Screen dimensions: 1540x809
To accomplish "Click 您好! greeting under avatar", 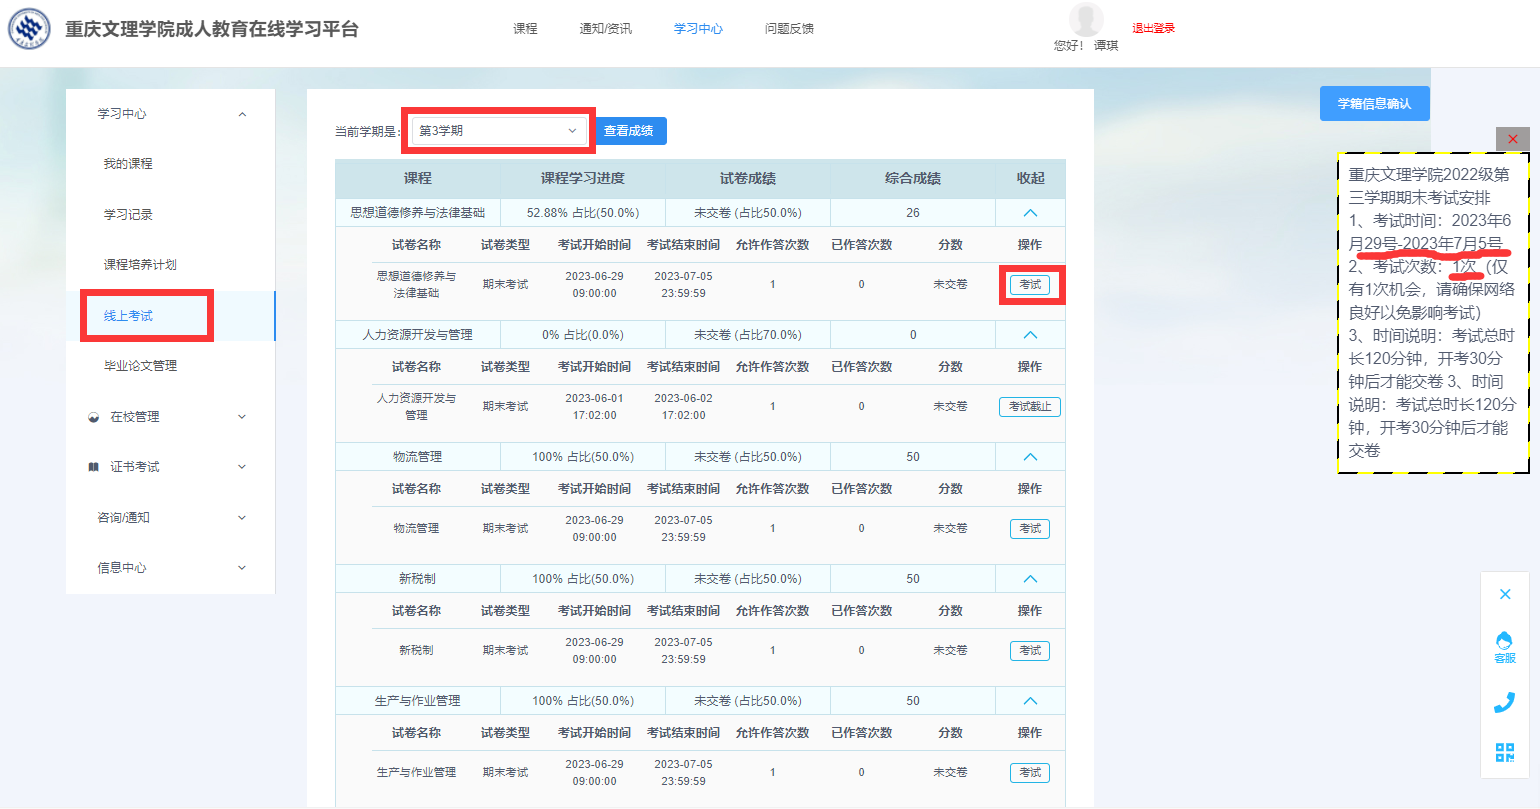I will (1069, 46).
